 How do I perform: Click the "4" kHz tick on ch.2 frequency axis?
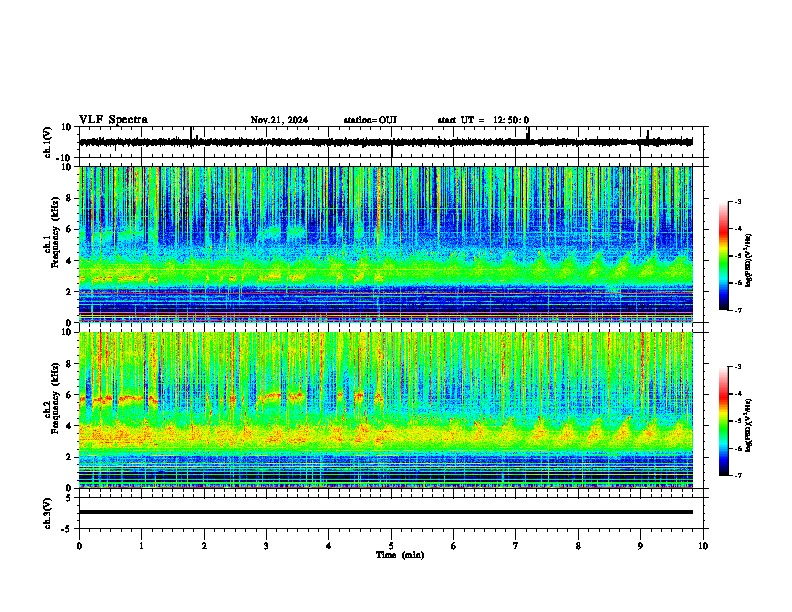pyautogui.click(x=70, y=426)
